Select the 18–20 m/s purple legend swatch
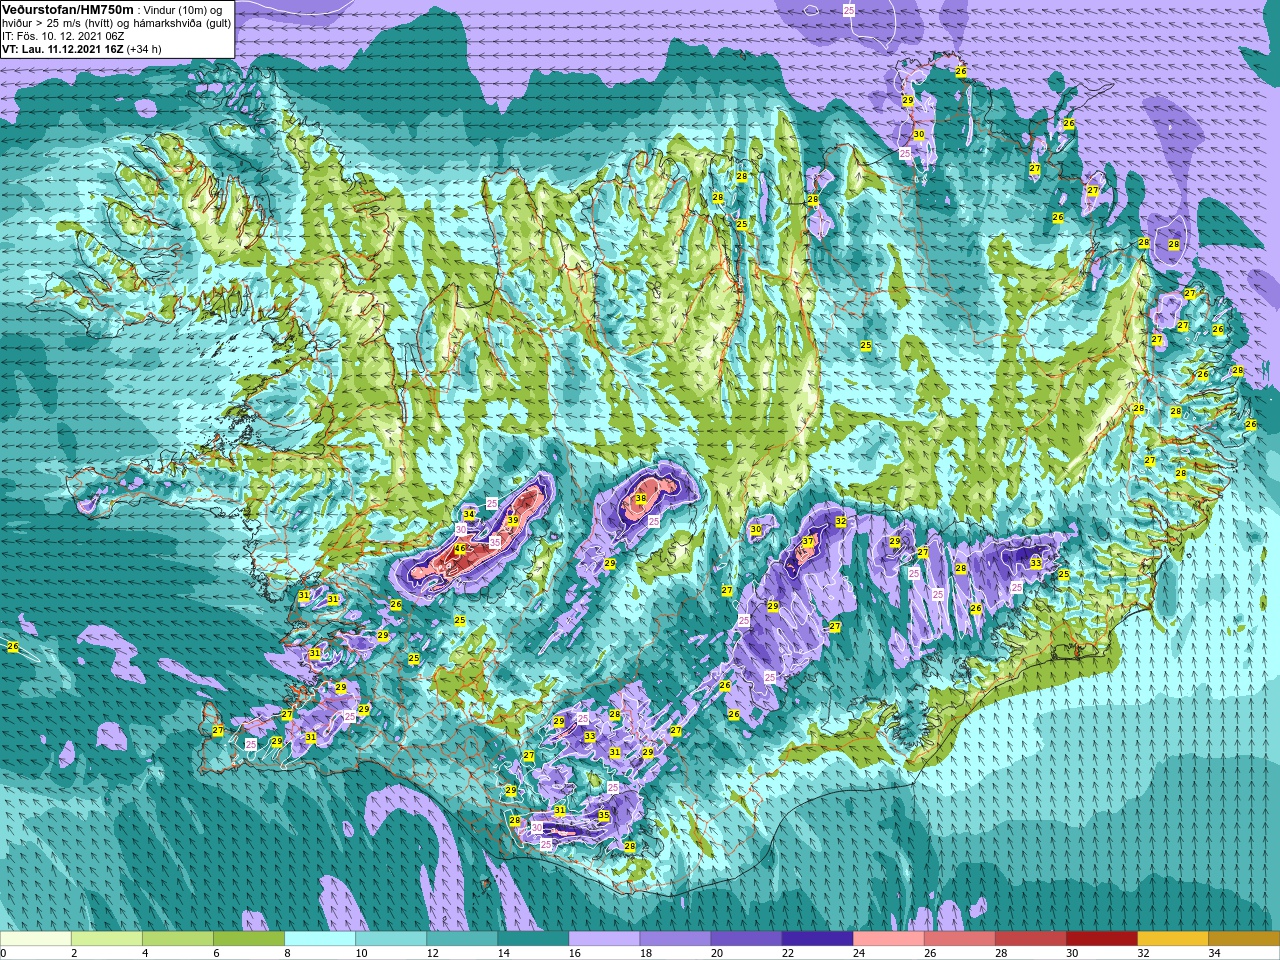Image resolution: width=1280 pixels, height=960 pixels. pyautogui.click(x=675, y=939)
